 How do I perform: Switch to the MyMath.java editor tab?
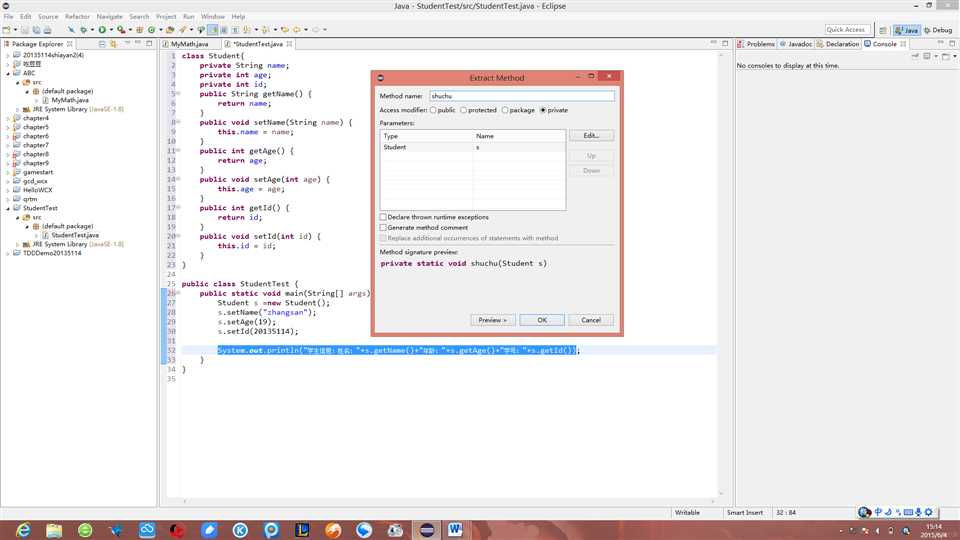point(188,44)
